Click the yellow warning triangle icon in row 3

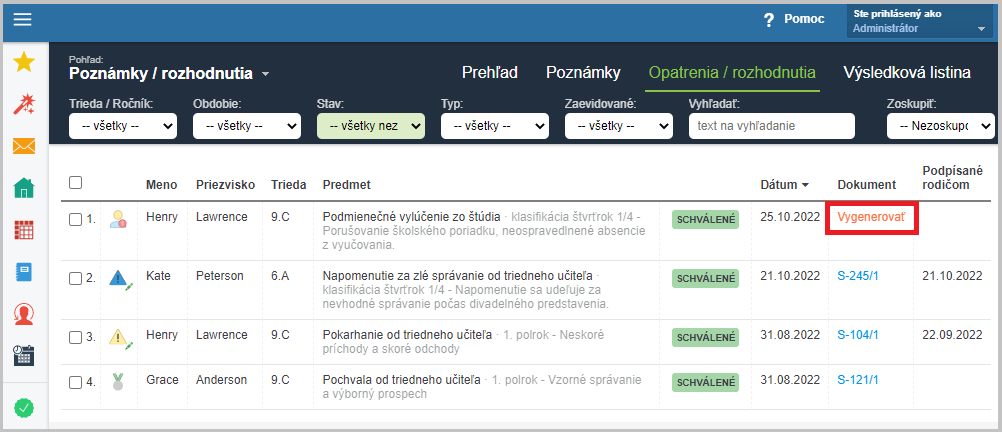click(x=120, y=337)
